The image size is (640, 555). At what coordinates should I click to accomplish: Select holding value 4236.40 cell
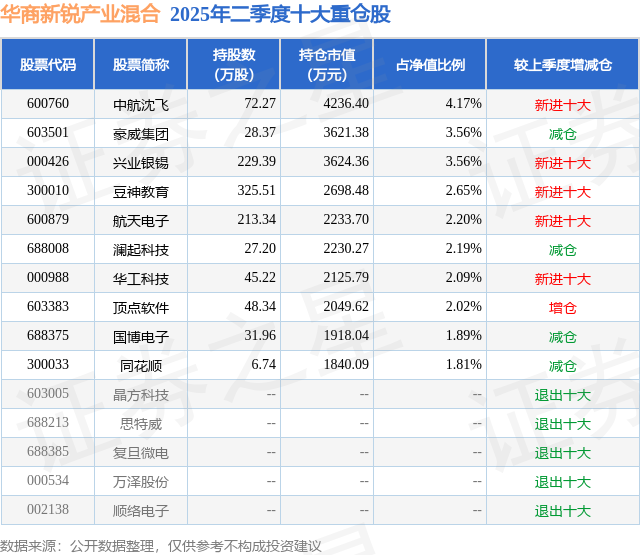(x=346, y=104)
